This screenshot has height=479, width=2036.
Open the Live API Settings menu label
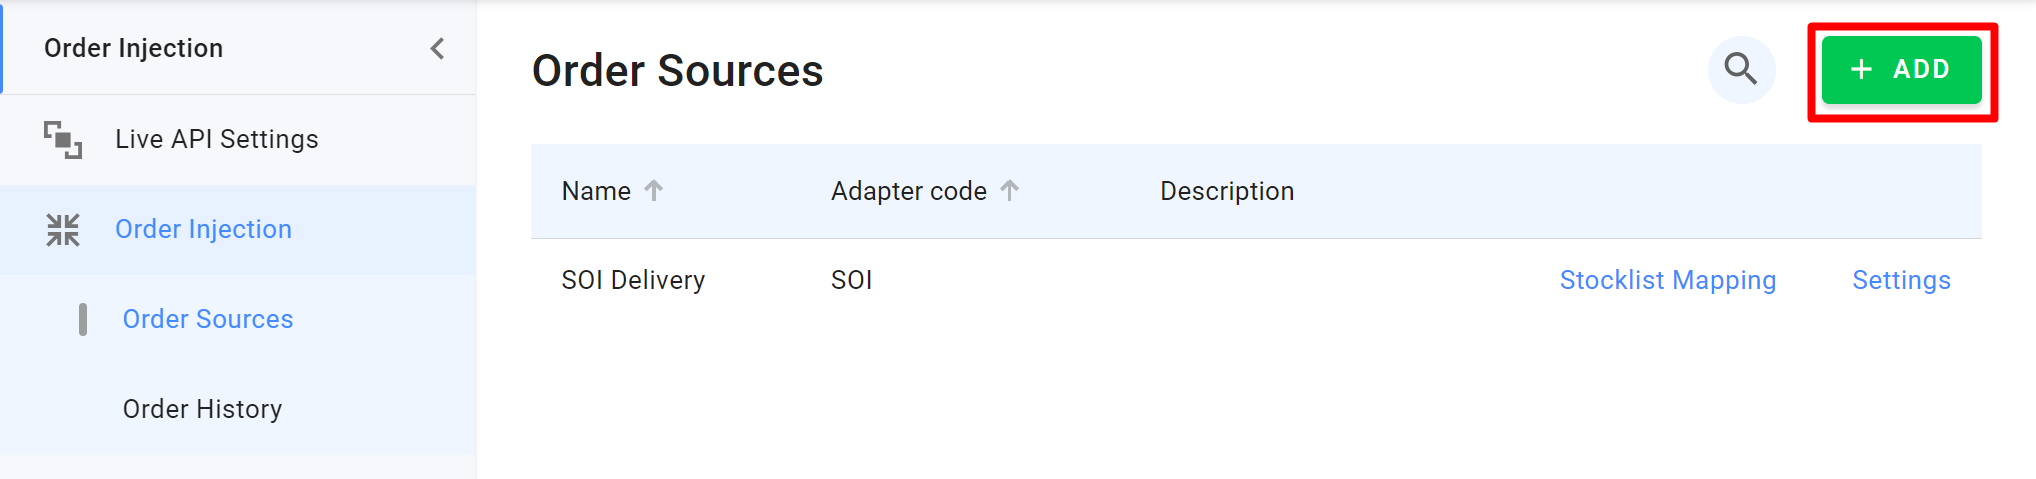(216, 139)
